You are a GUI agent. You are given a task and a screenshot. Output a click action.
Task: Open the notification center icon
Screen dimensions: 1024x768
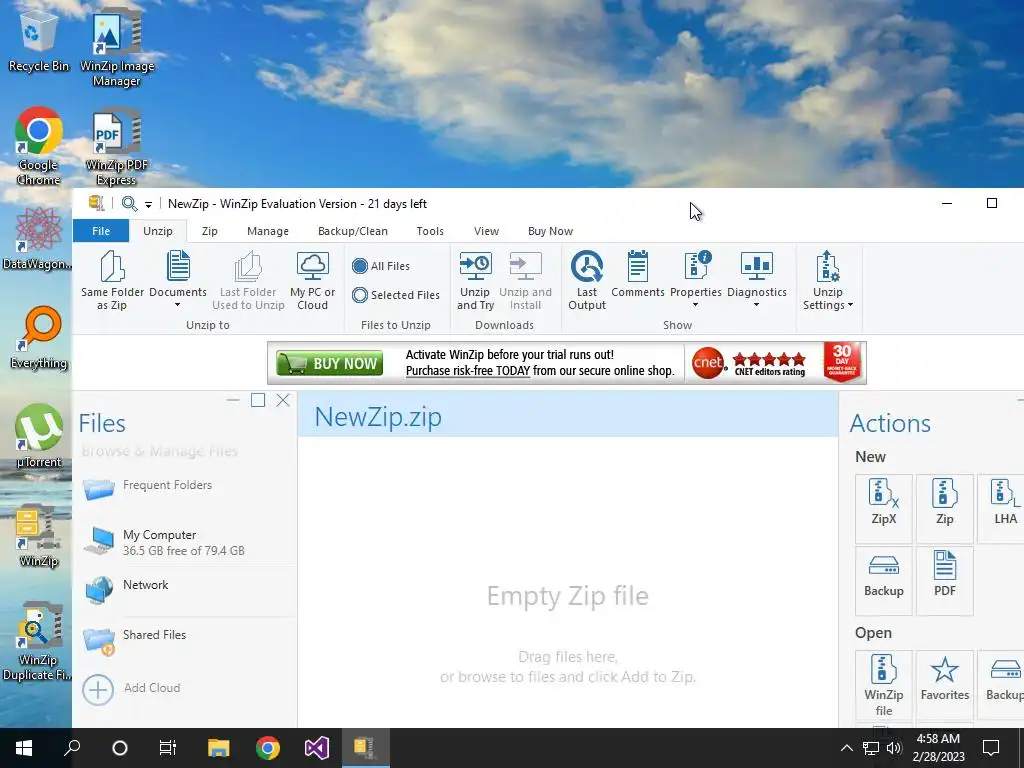click(x=991, y=748)
